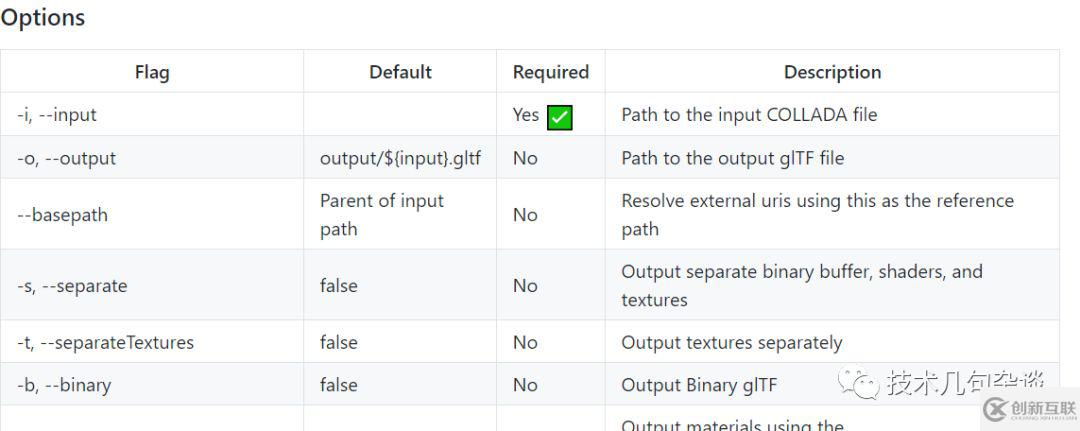Viewport: 1080px width, 431px height.
Task: Click the Options heading
Action: tap(43, 18)
